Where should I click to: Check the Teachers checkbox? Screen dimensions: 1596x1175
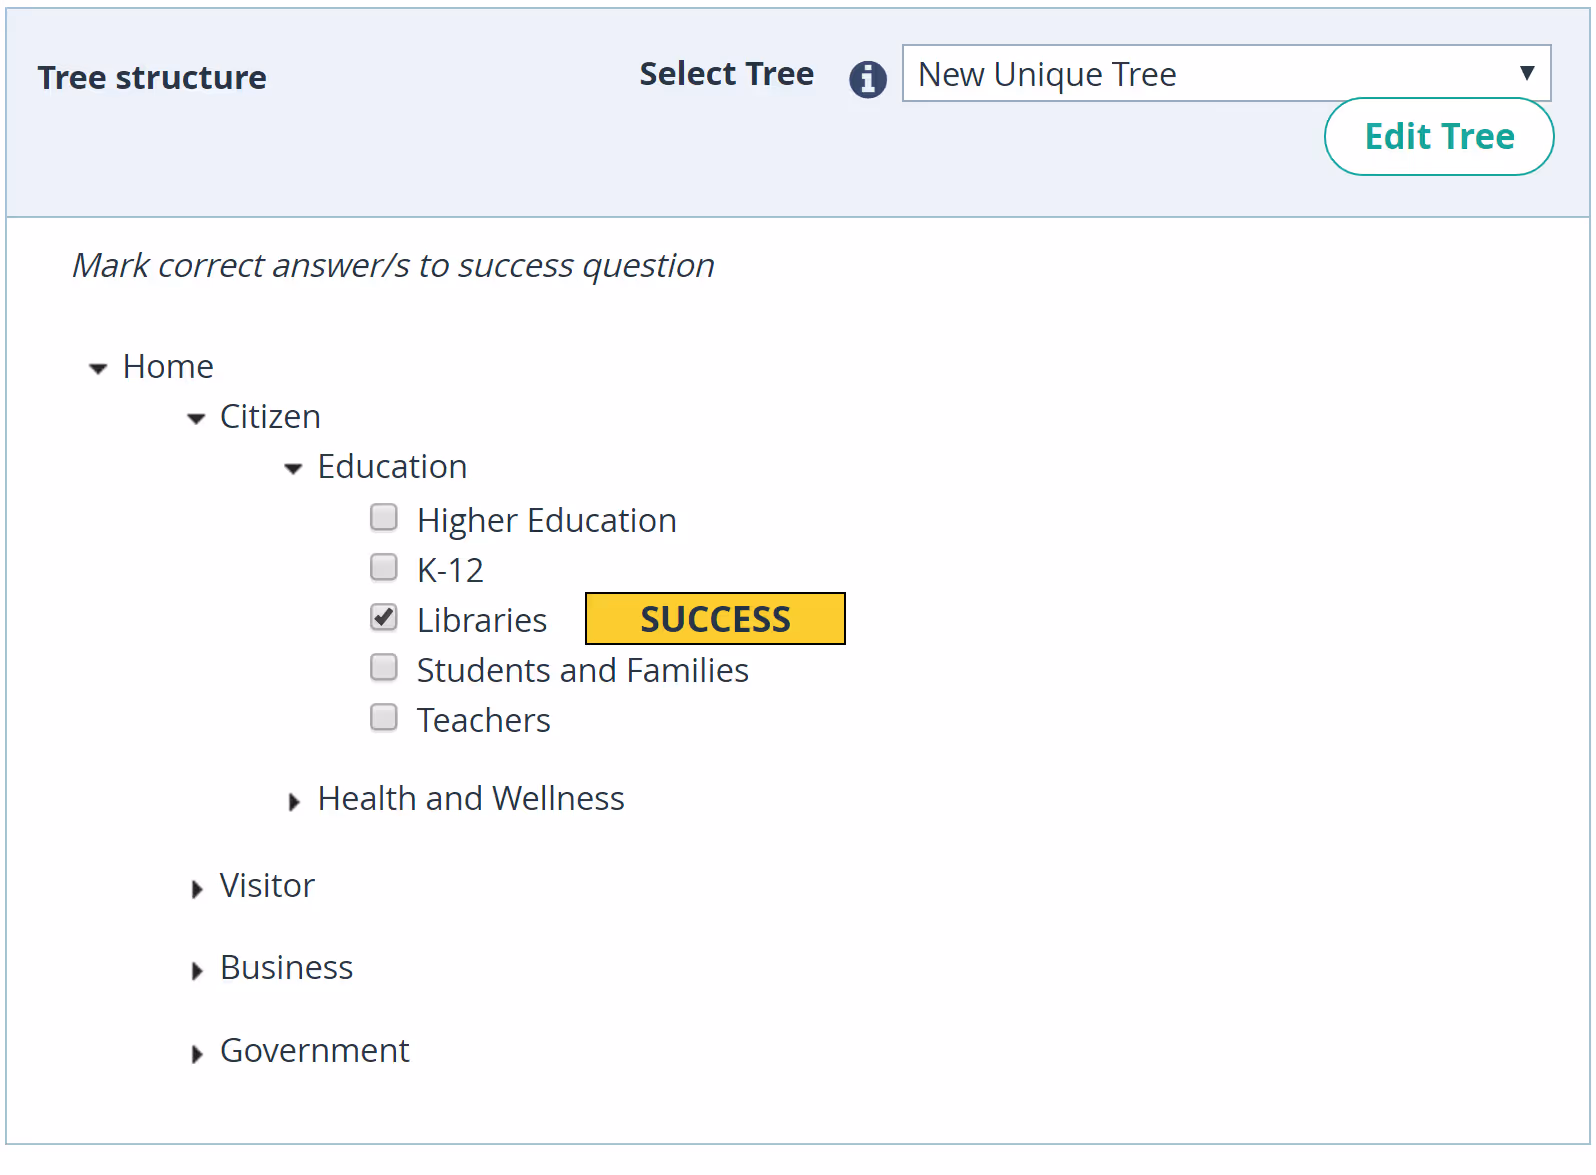[384, 717]
